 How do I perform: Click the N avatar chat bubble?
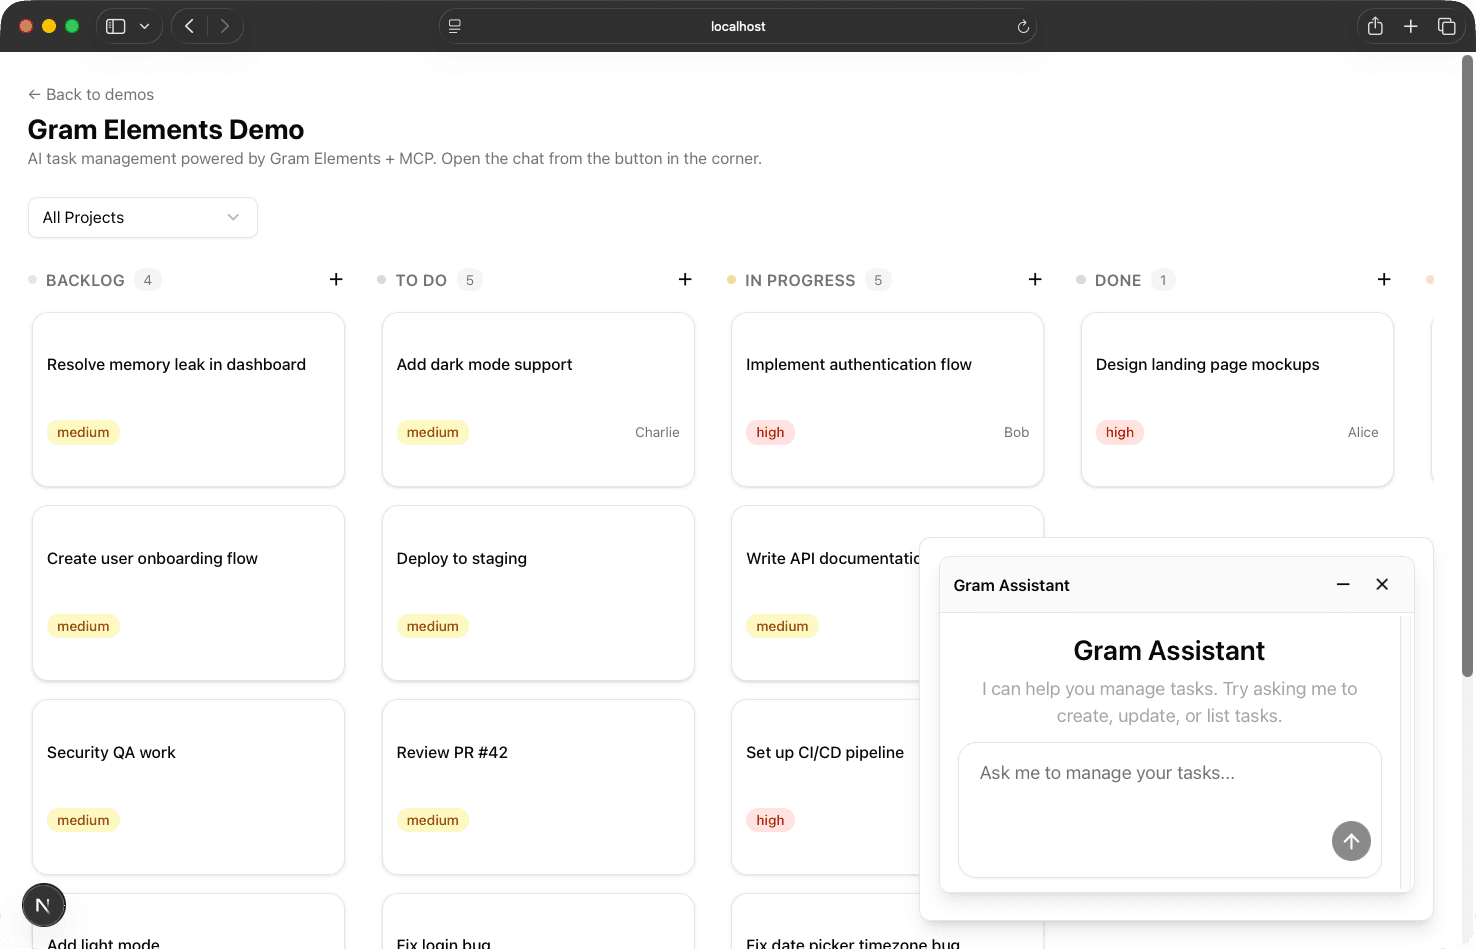43,905
